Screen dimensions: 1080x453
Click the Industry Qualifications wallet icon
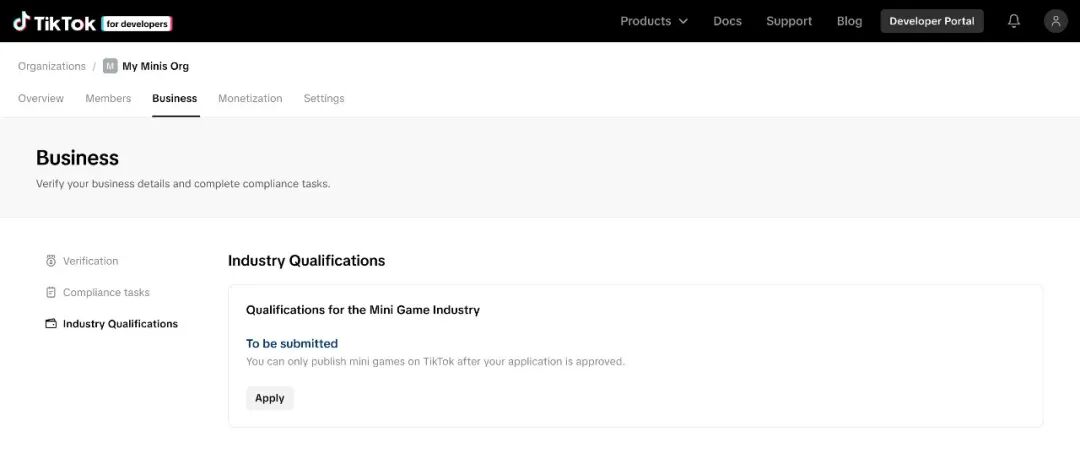coord(50,324)
